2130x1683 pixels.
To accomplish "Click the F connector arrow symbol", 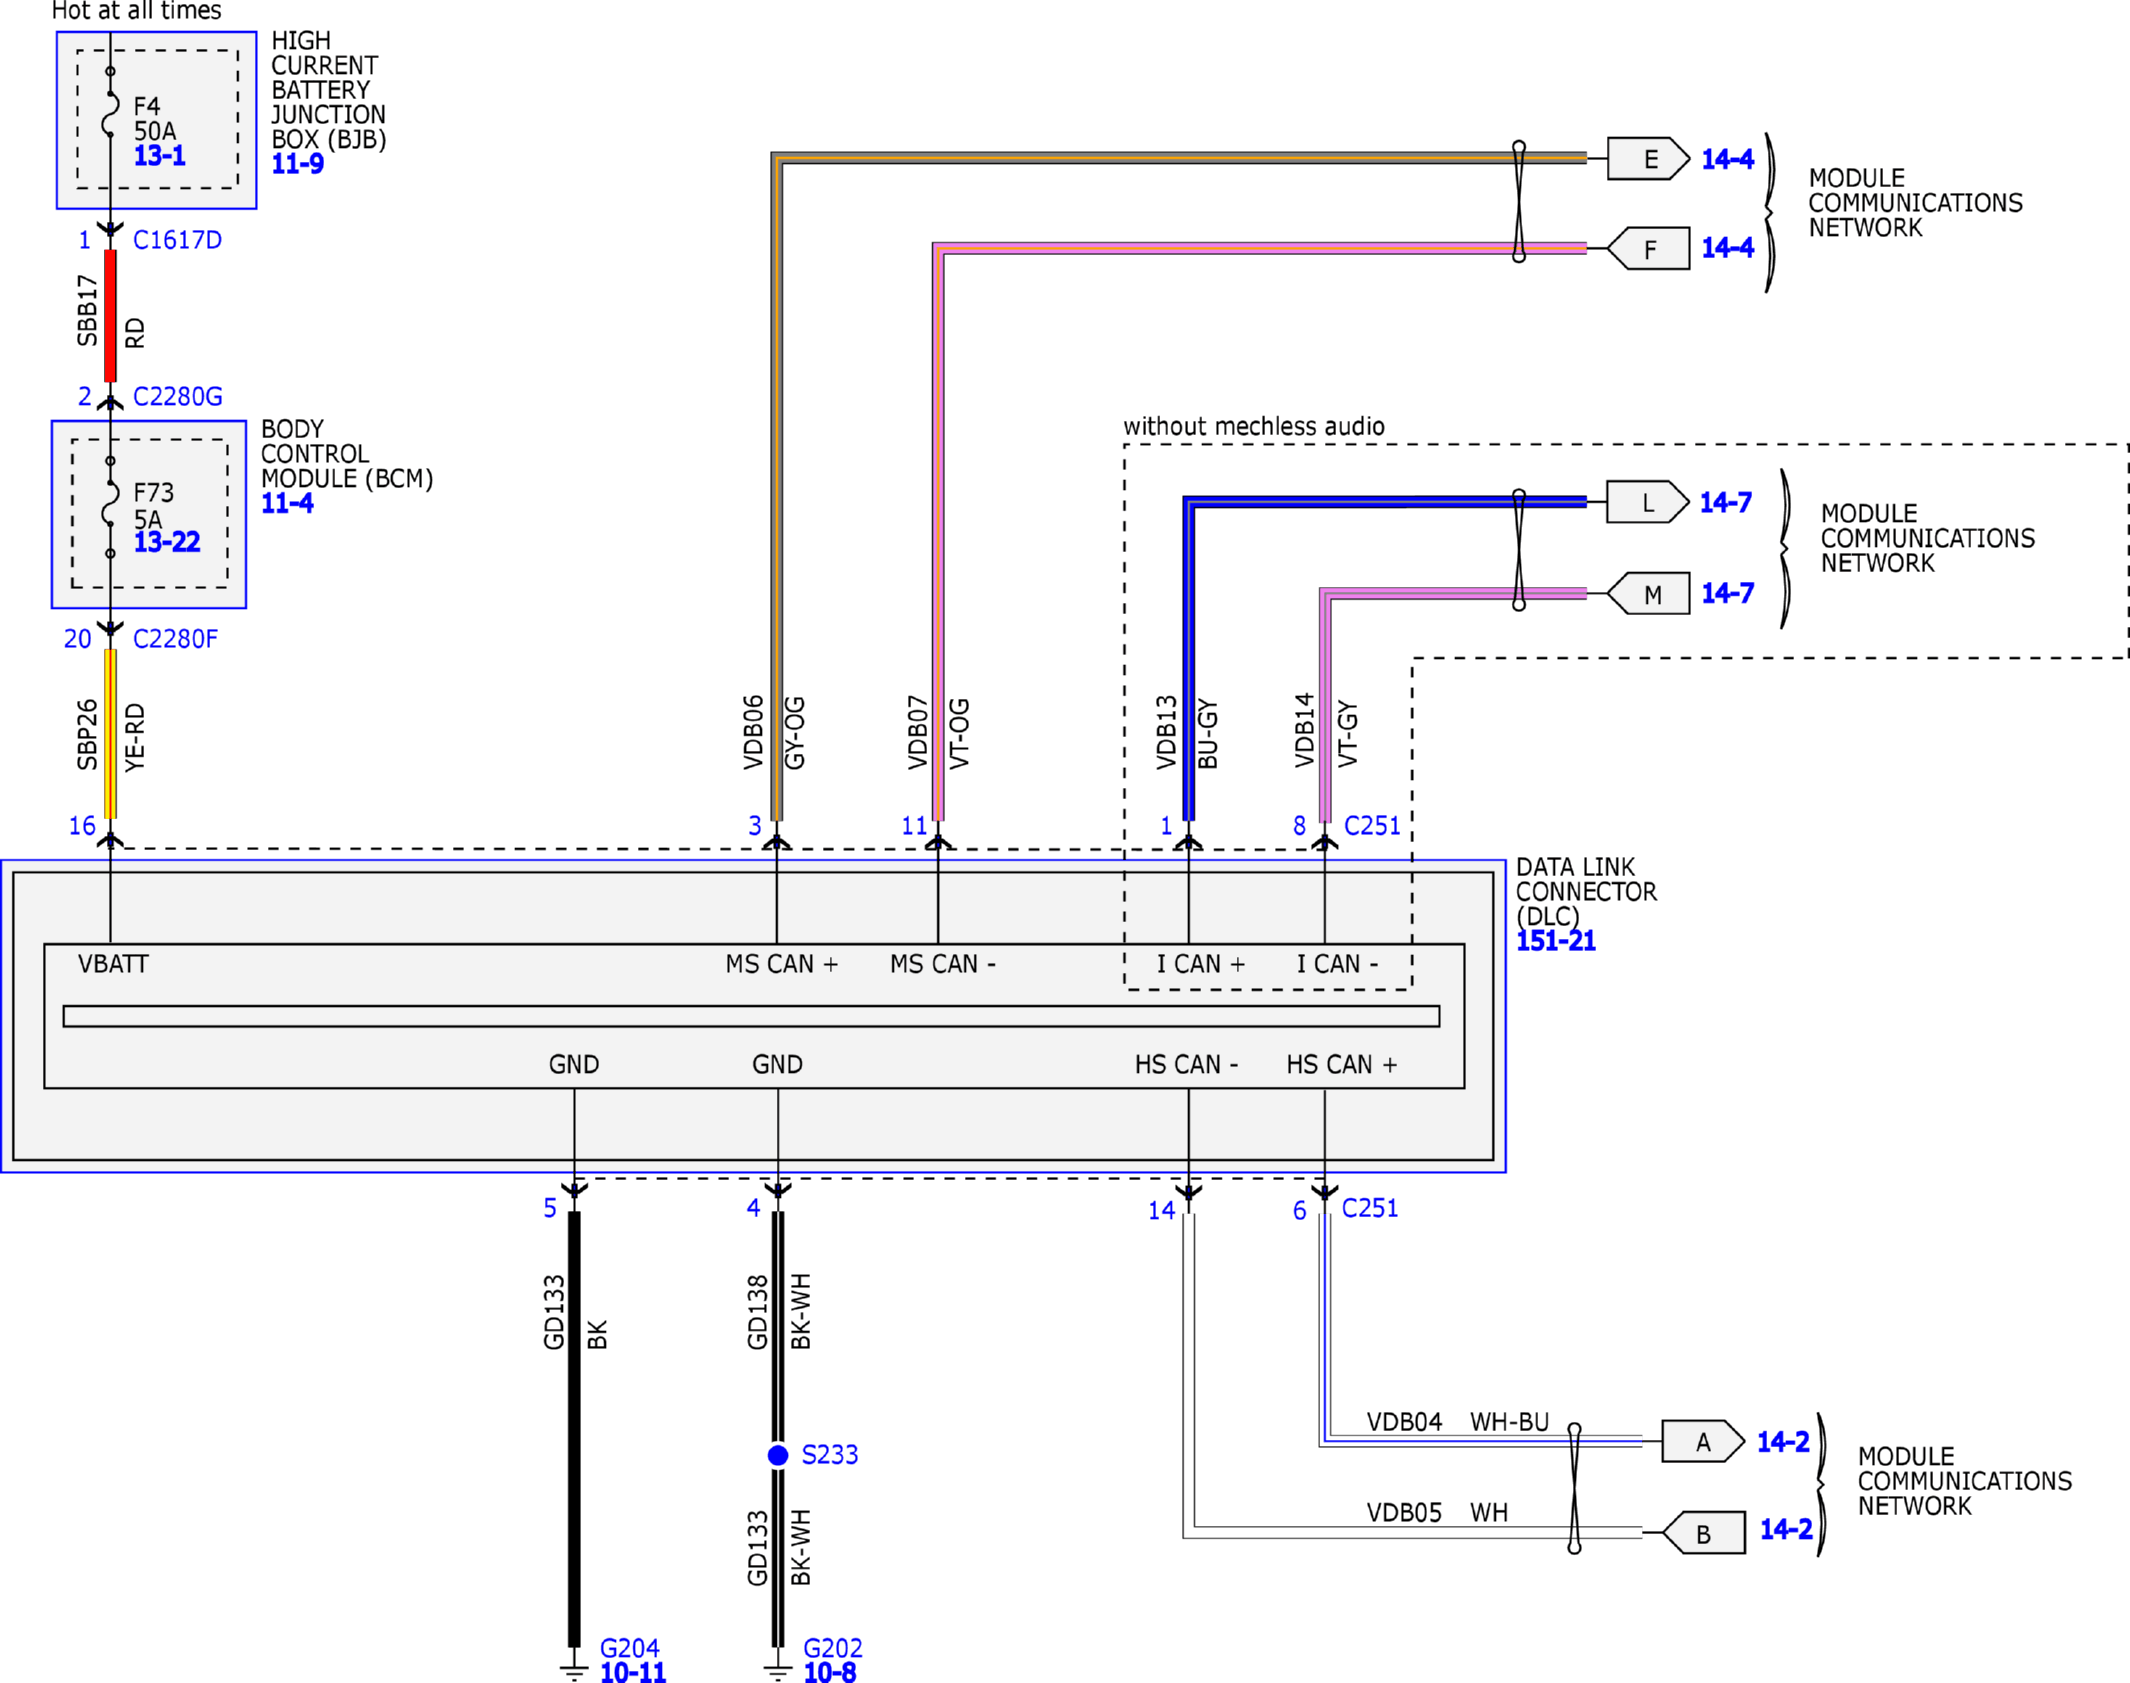I will (1649, 248).
